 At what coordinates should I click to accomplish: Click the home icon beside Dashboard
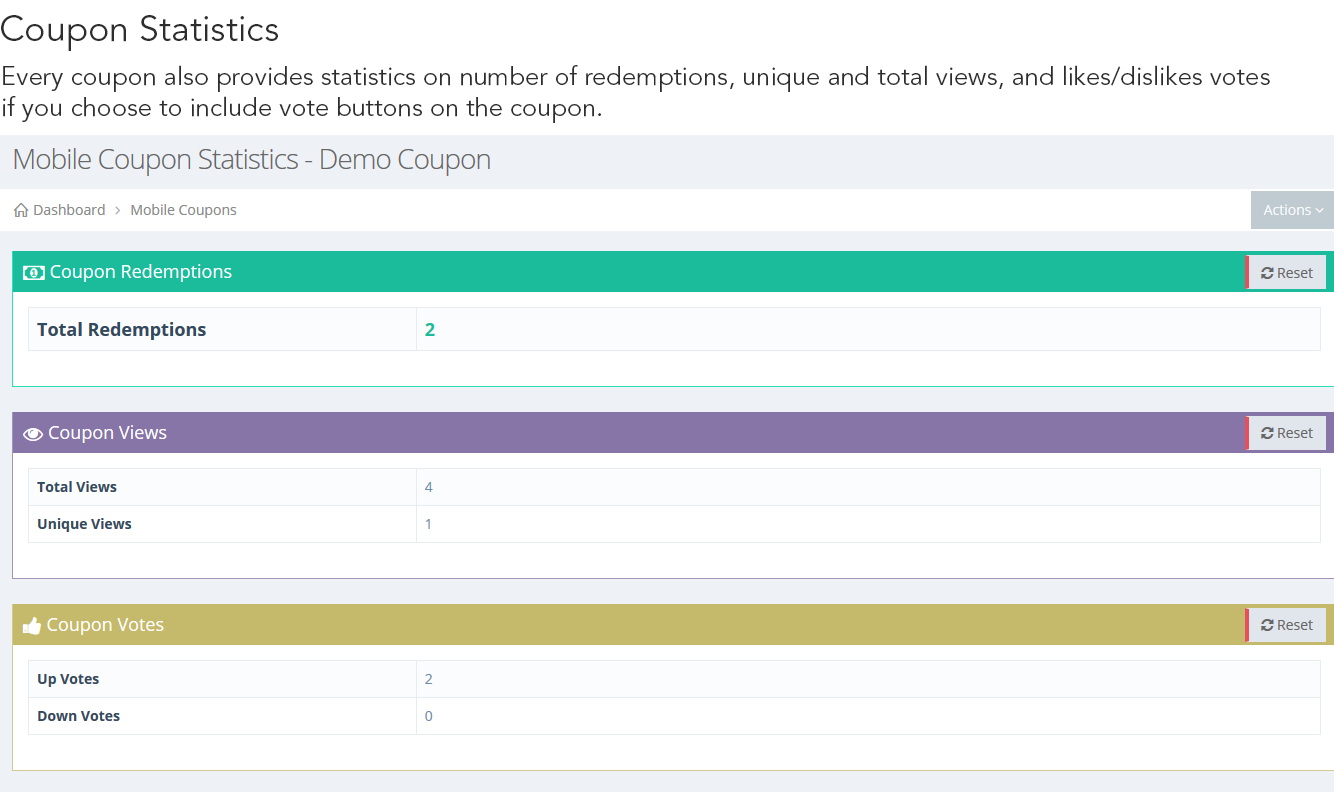(x=21, y=210)
